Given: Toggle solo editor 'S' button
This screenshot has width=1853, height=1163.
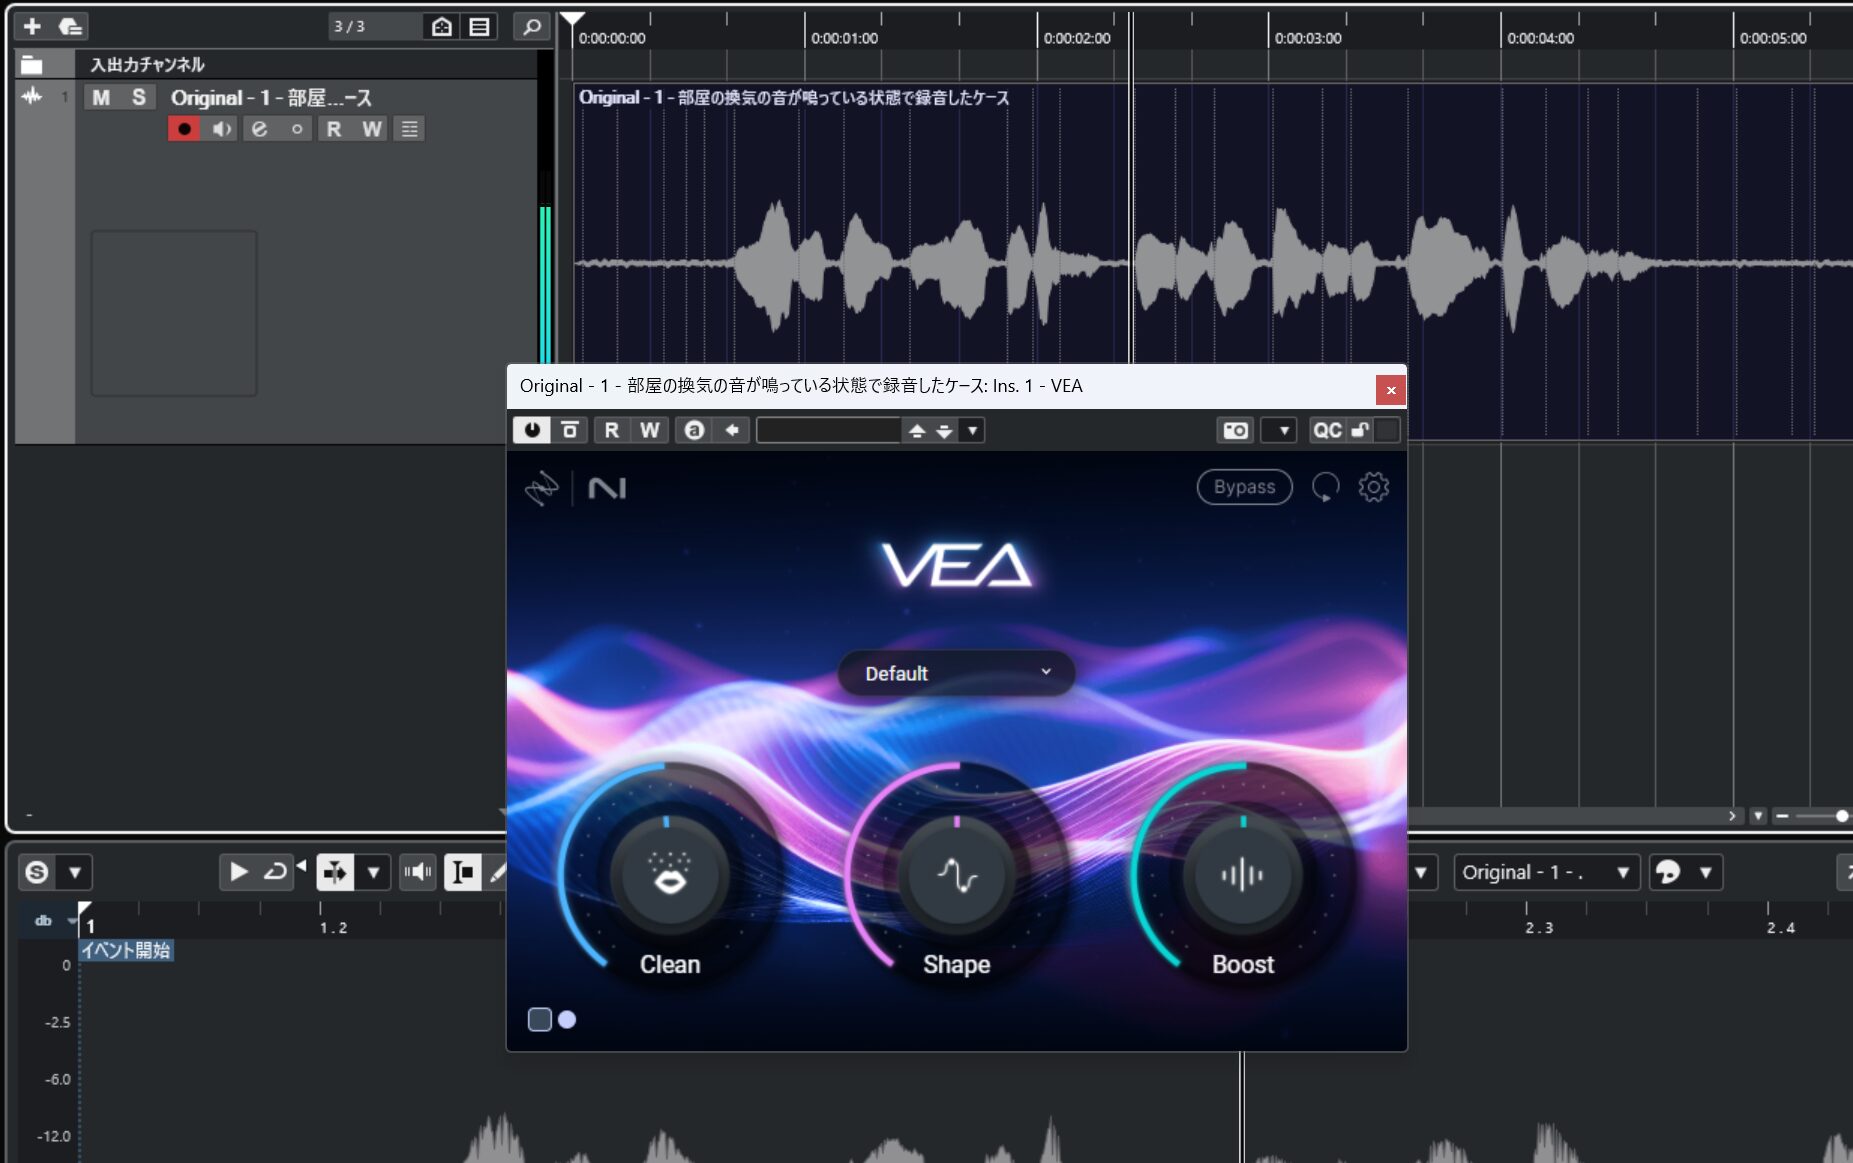Looking at the screenshot, I should (x=37, y=872).
